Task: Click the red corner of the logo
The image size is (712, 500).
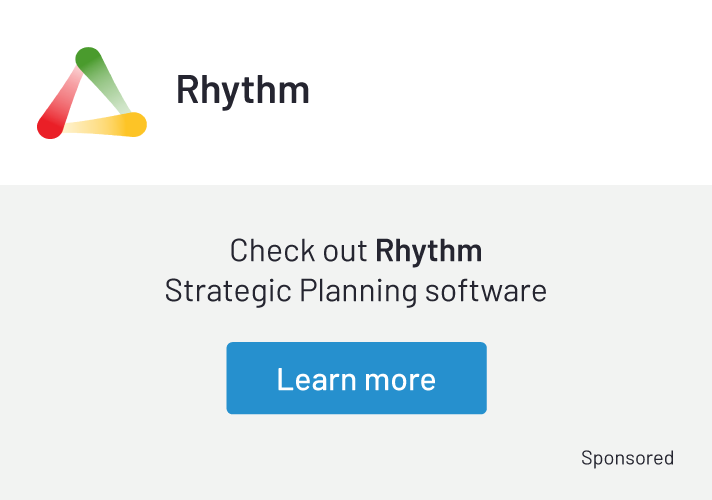Action: [x=50, y=126]
